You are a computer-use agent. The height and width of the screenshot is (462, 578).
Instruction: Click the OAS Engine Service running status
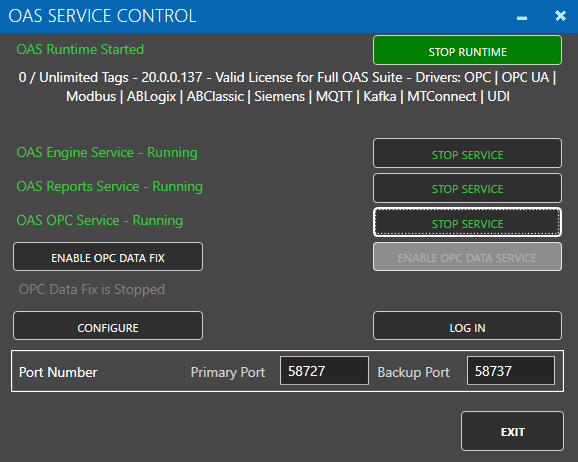[x=107, y=153]
